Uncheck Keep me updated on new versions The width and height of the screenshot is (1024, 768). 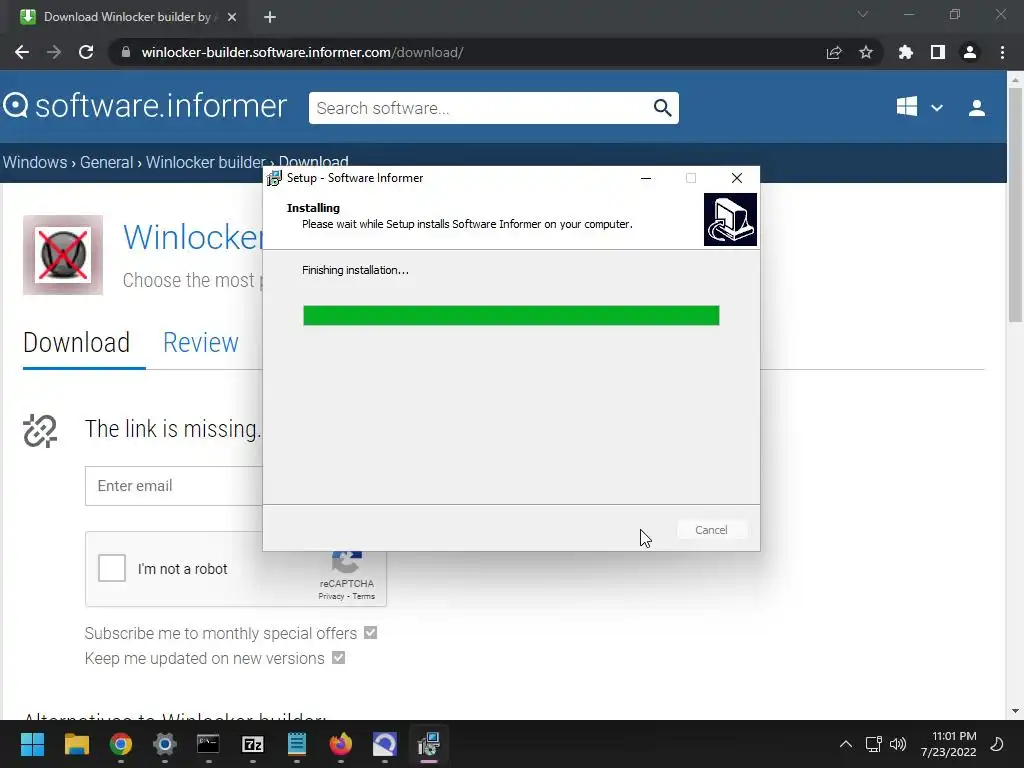point(338,658)
